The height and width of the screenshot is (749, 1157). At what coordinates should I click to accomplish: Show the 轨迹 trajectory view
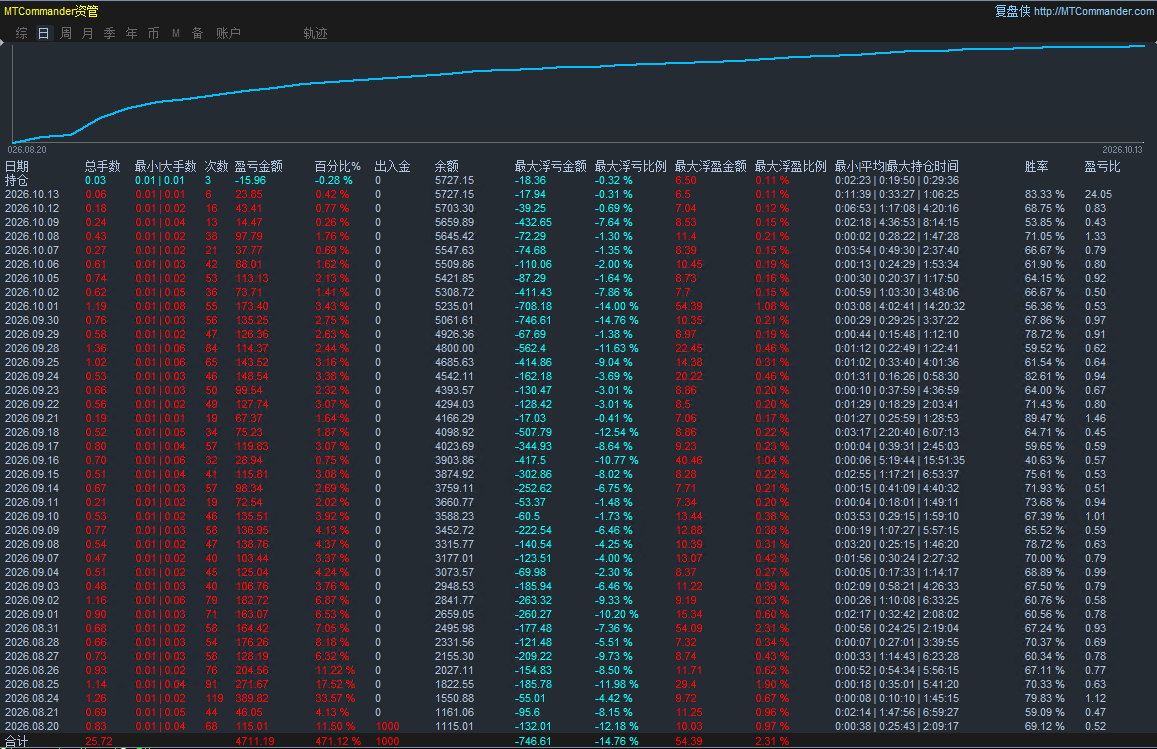coord(315,33)
